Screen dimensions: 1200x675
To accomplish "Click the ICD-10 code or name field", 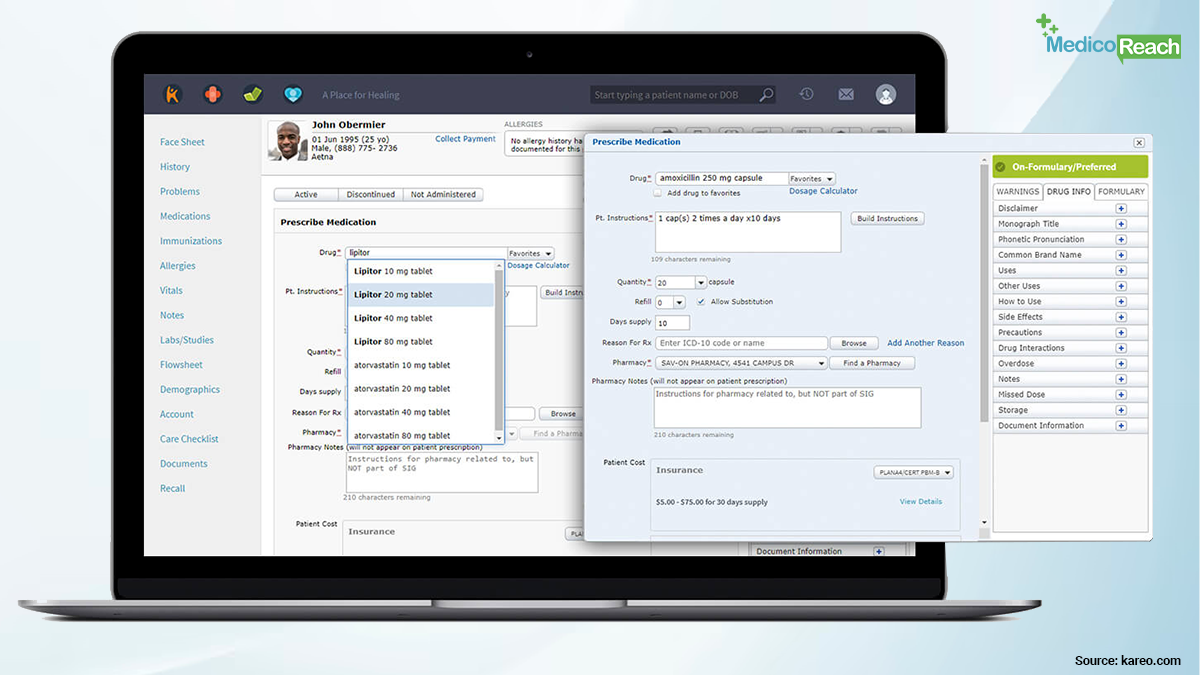I will (x=741, y=343).
